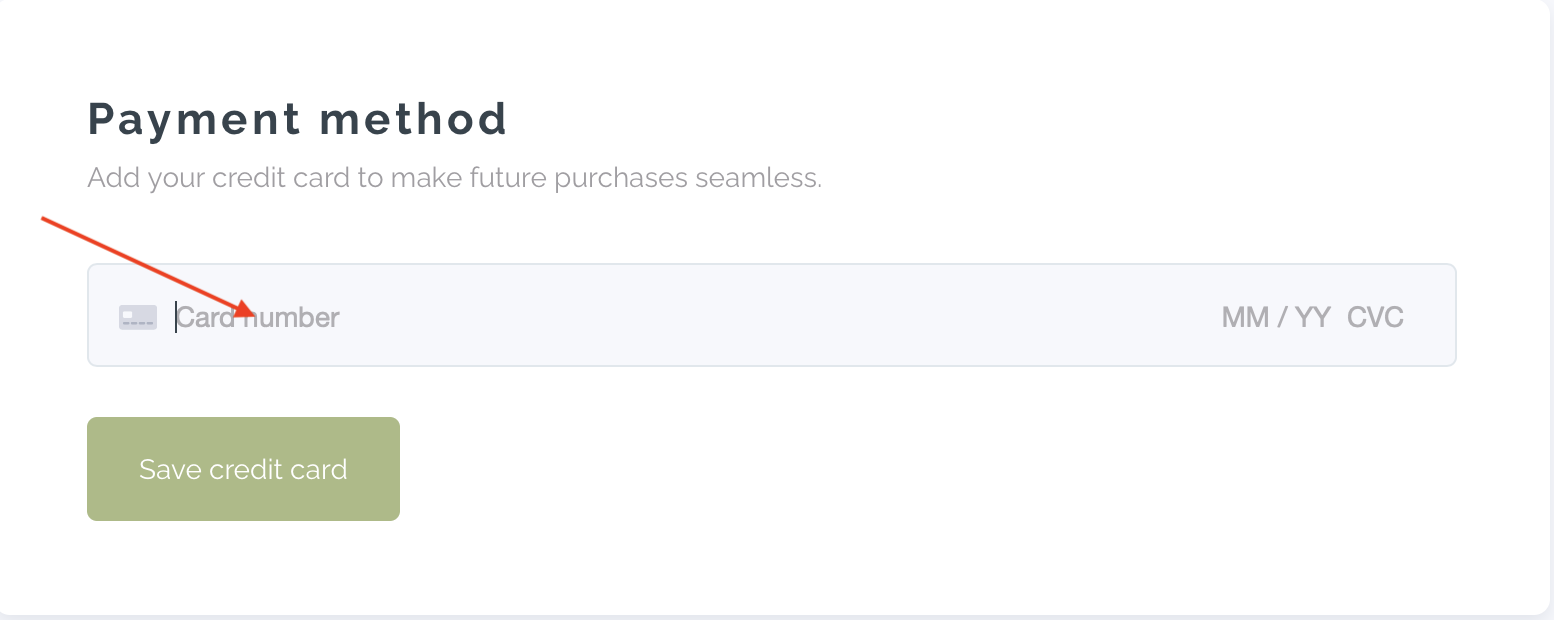Image resolution: width=1554 pixels, height=620 pixels.
Task: Click the 'Add your credit card' description text
Action: [x=454, y=179]
